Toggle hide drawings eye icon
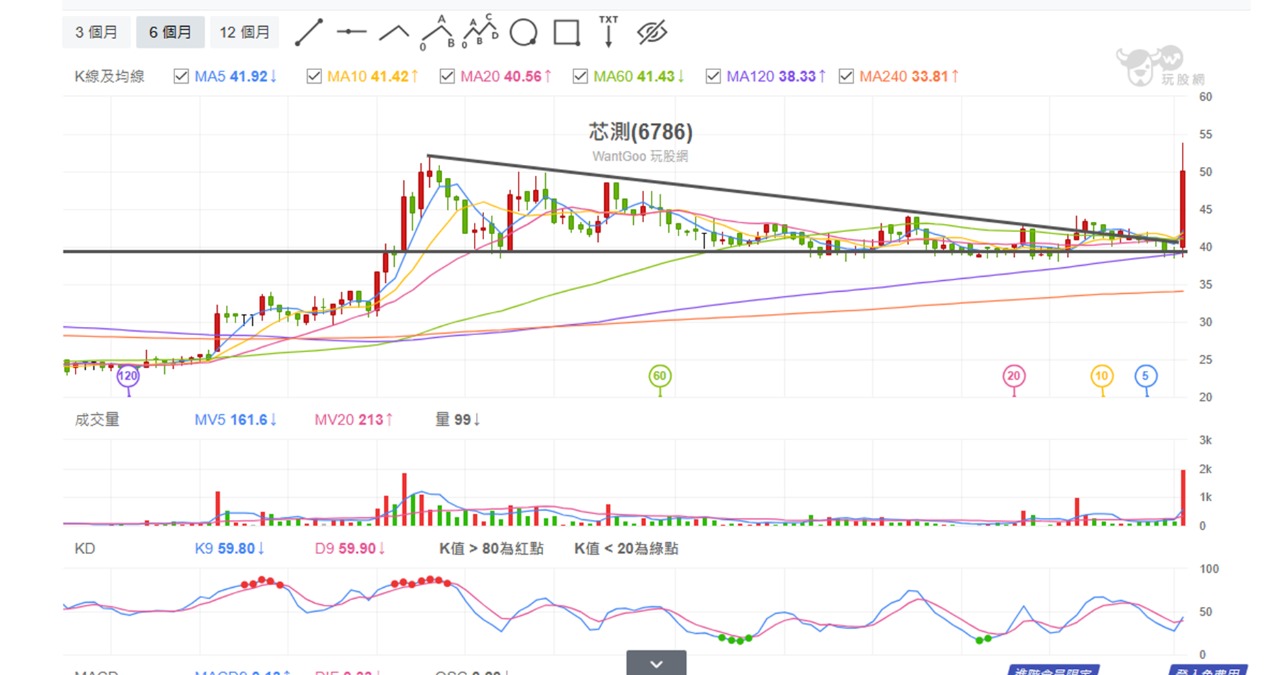 [651, 33]
